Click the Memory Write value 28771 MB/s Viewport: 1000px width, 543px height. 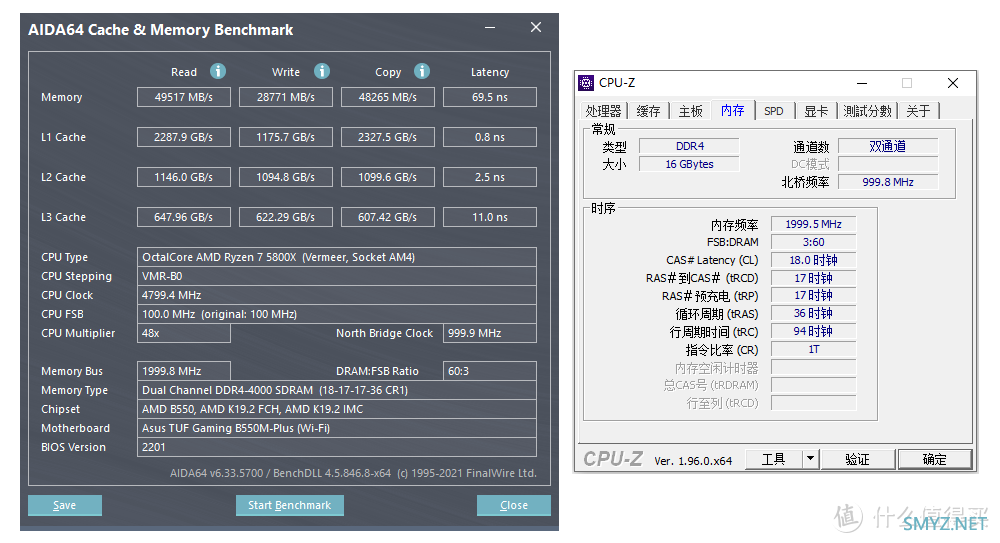(x=286, y=97)
